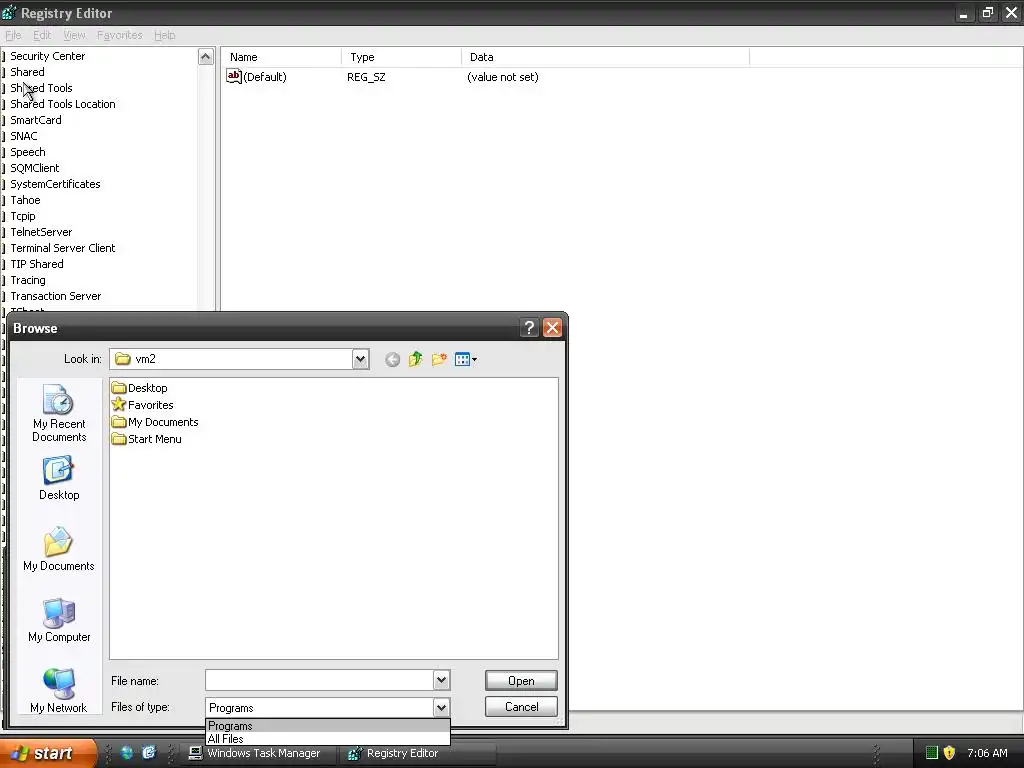Viewport: 1024px width, 768px height.
Task: Select My Documents in the places bar
Action: 59,549
